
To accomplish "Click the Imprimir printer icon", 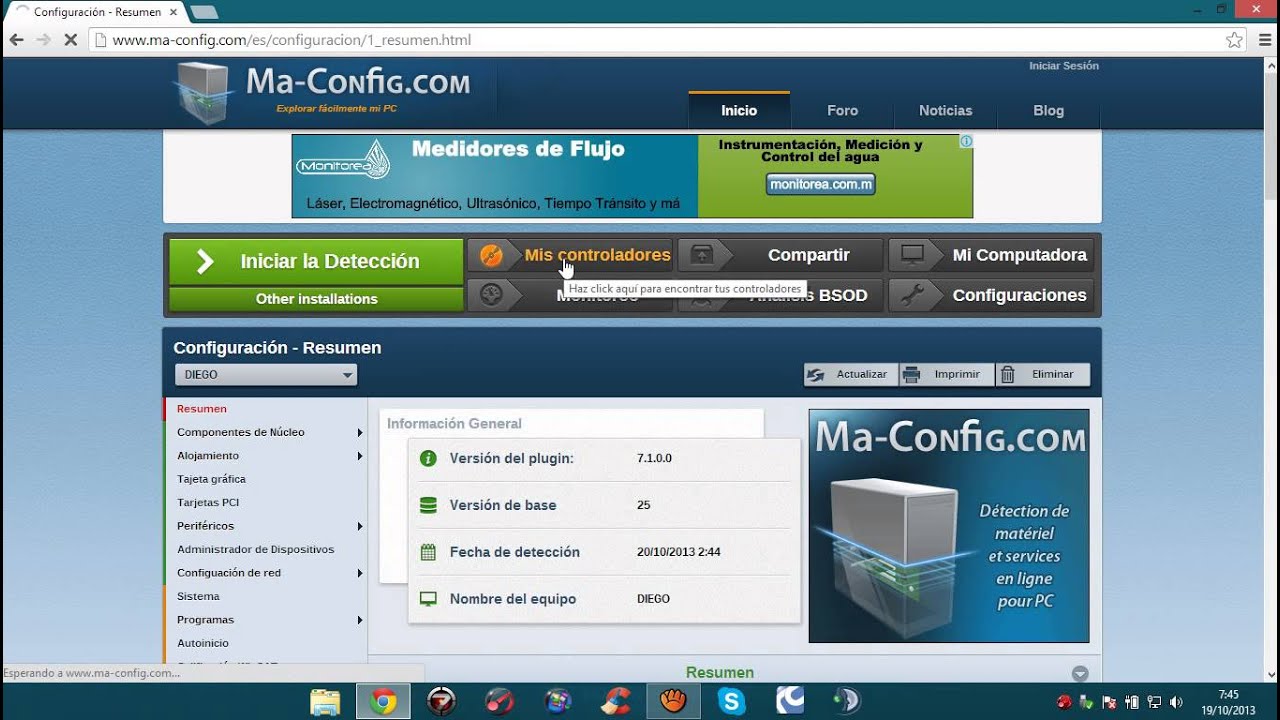I will coord(911,374).
